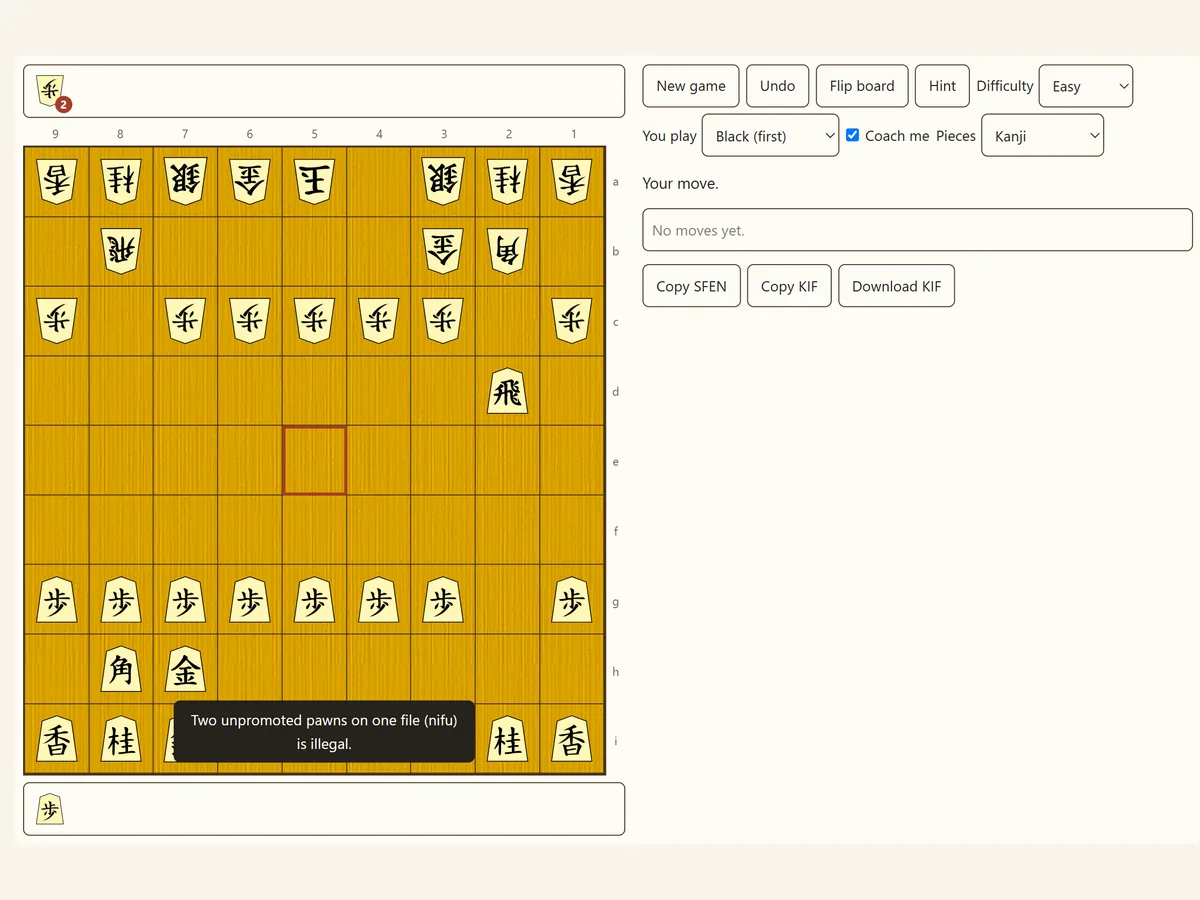Select the black lance on 1i
Viewport: 1200px width, 900px height.
[572, 740]
